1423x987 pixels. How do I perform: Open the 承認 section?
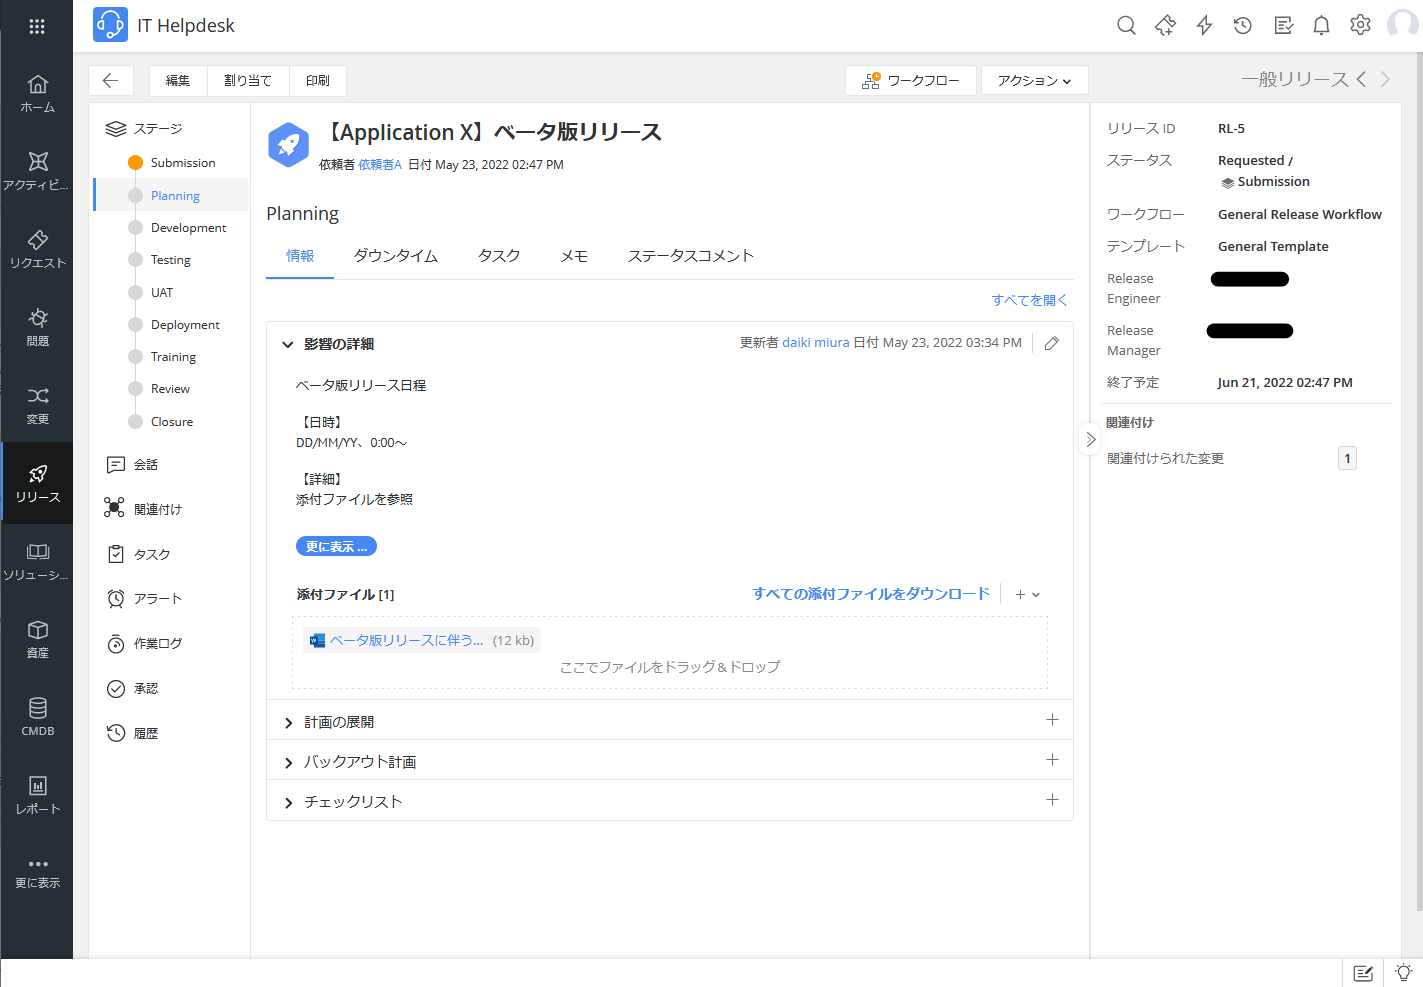coord(145,688)
